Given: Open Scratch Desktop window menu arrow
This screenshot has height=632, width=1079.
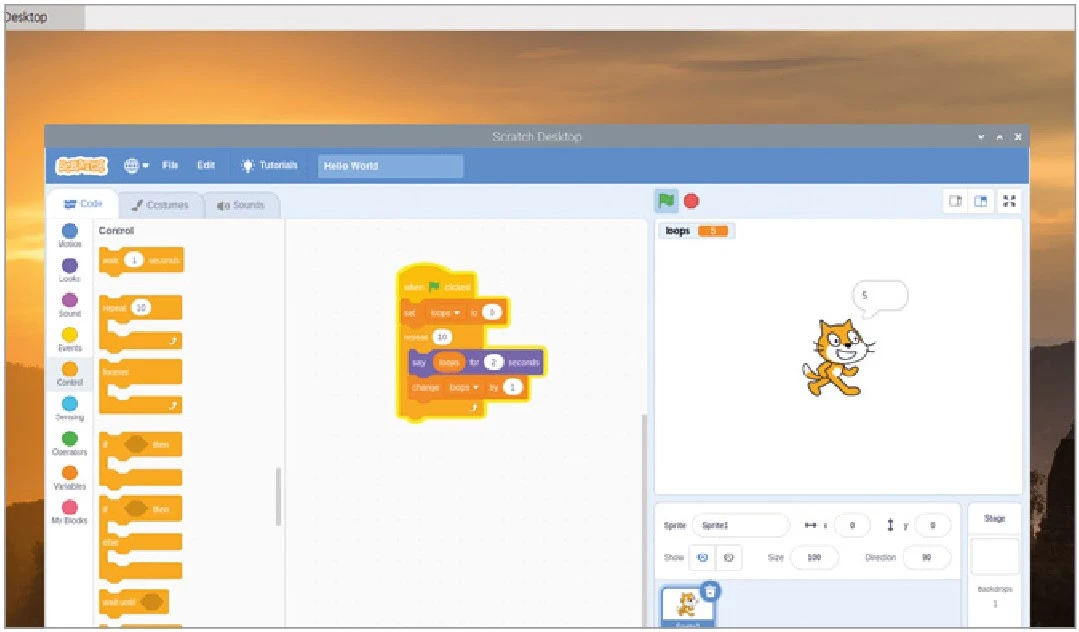Looking at the screenshot, I should coord(981,137).
